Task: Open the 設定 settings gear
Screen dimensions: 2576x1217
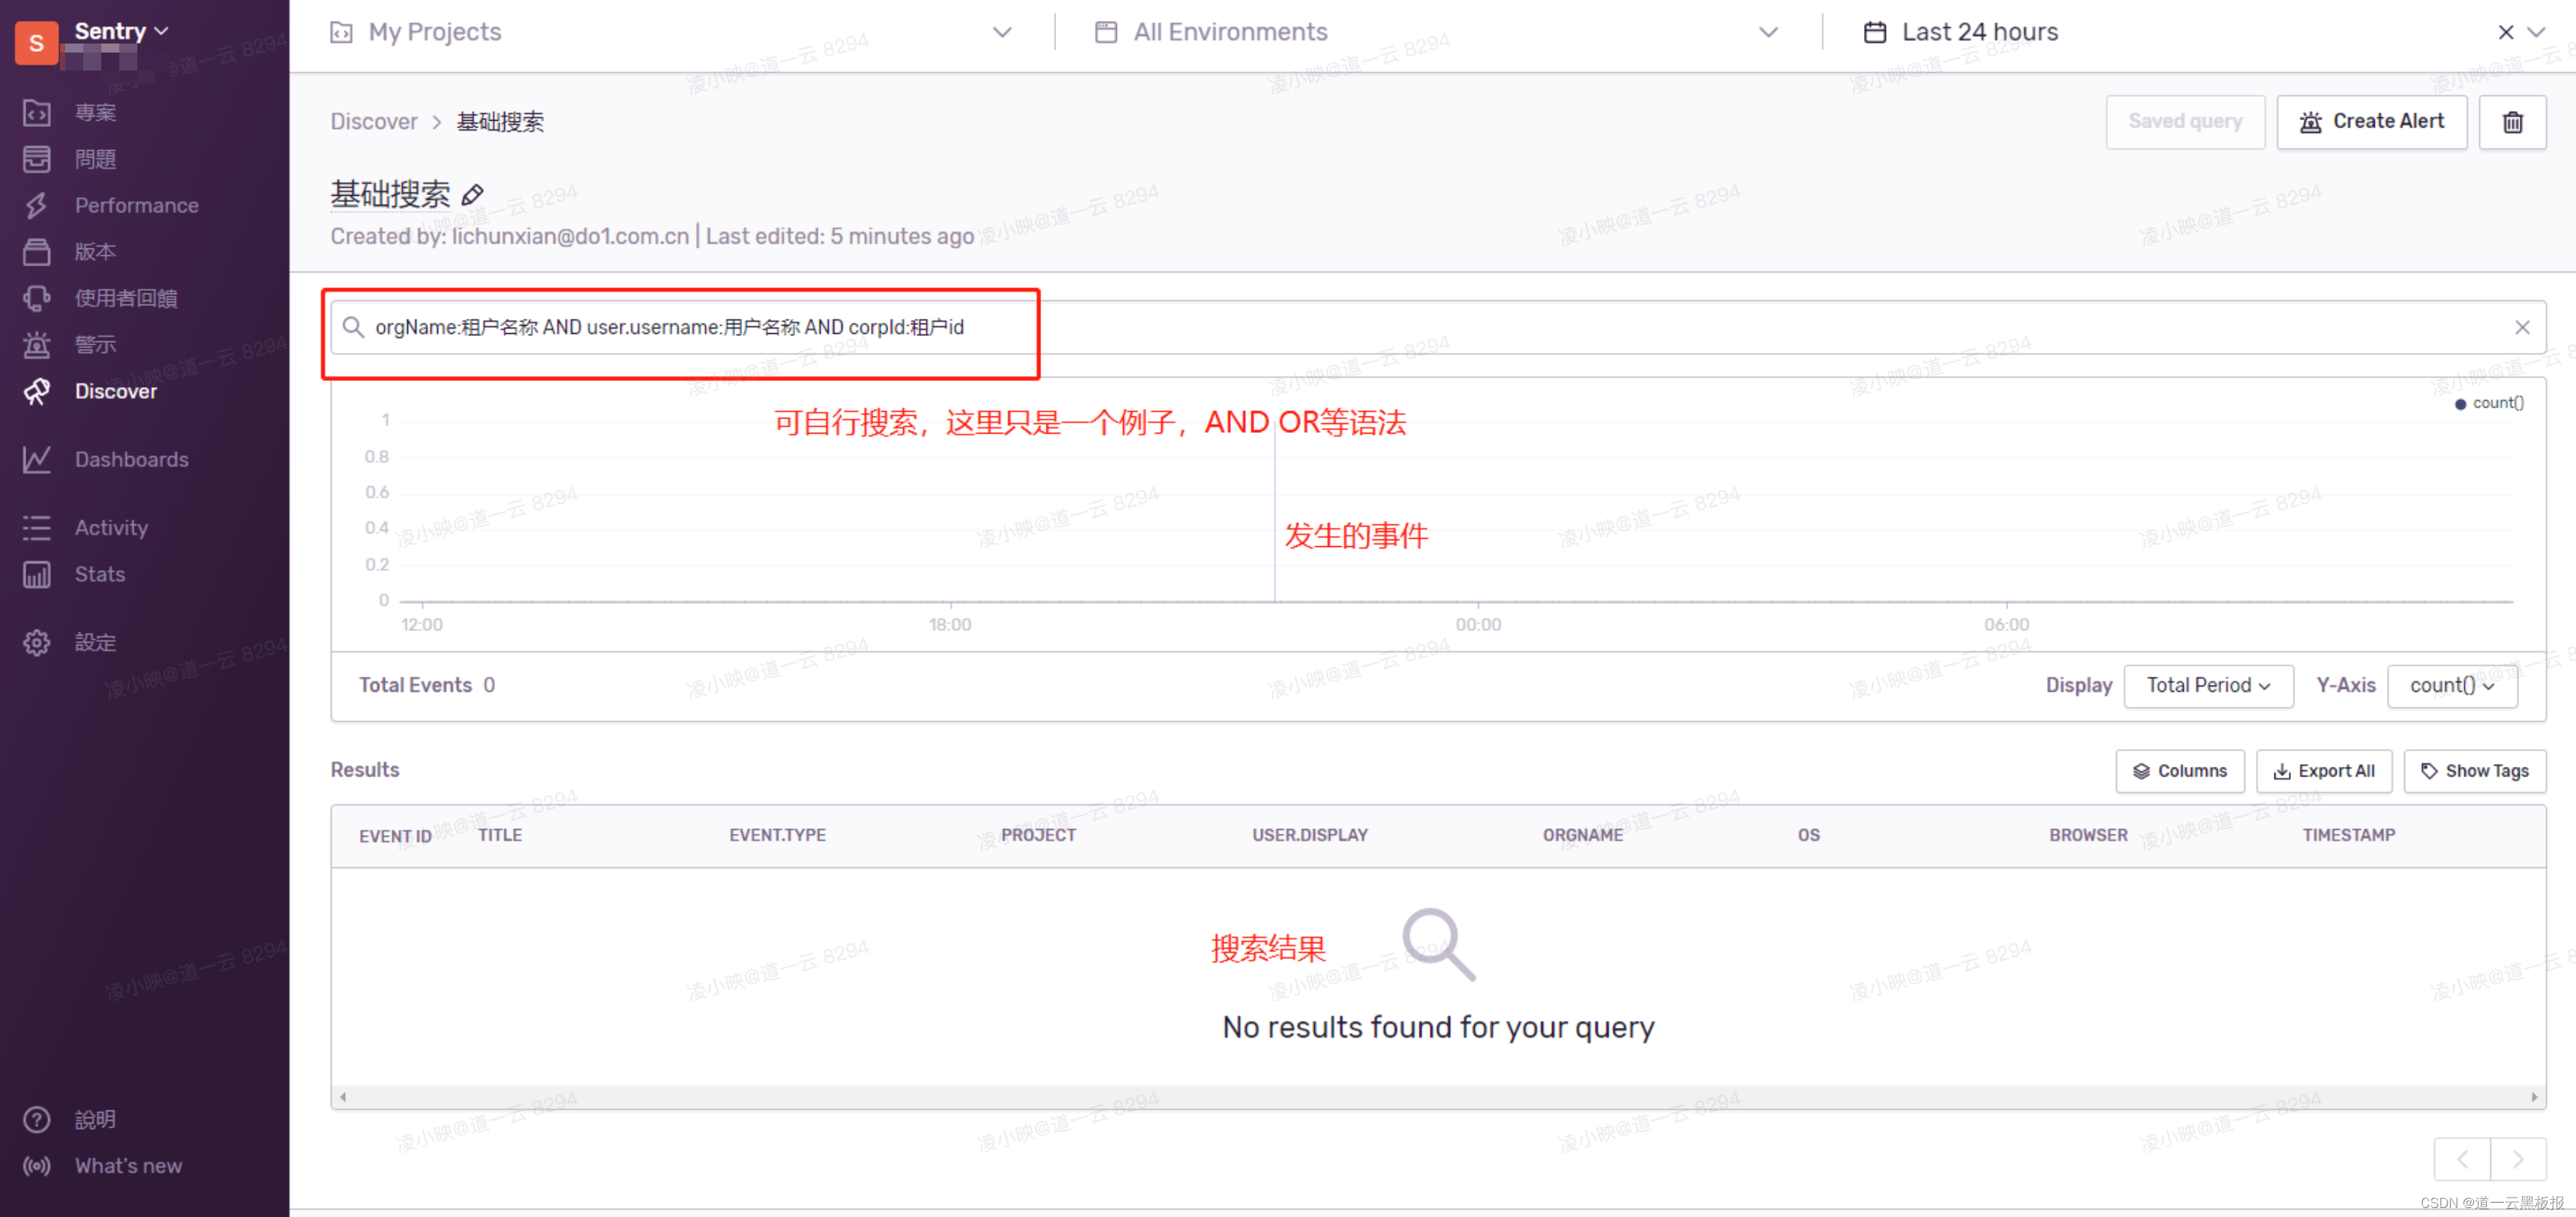Action: point(37,643)
